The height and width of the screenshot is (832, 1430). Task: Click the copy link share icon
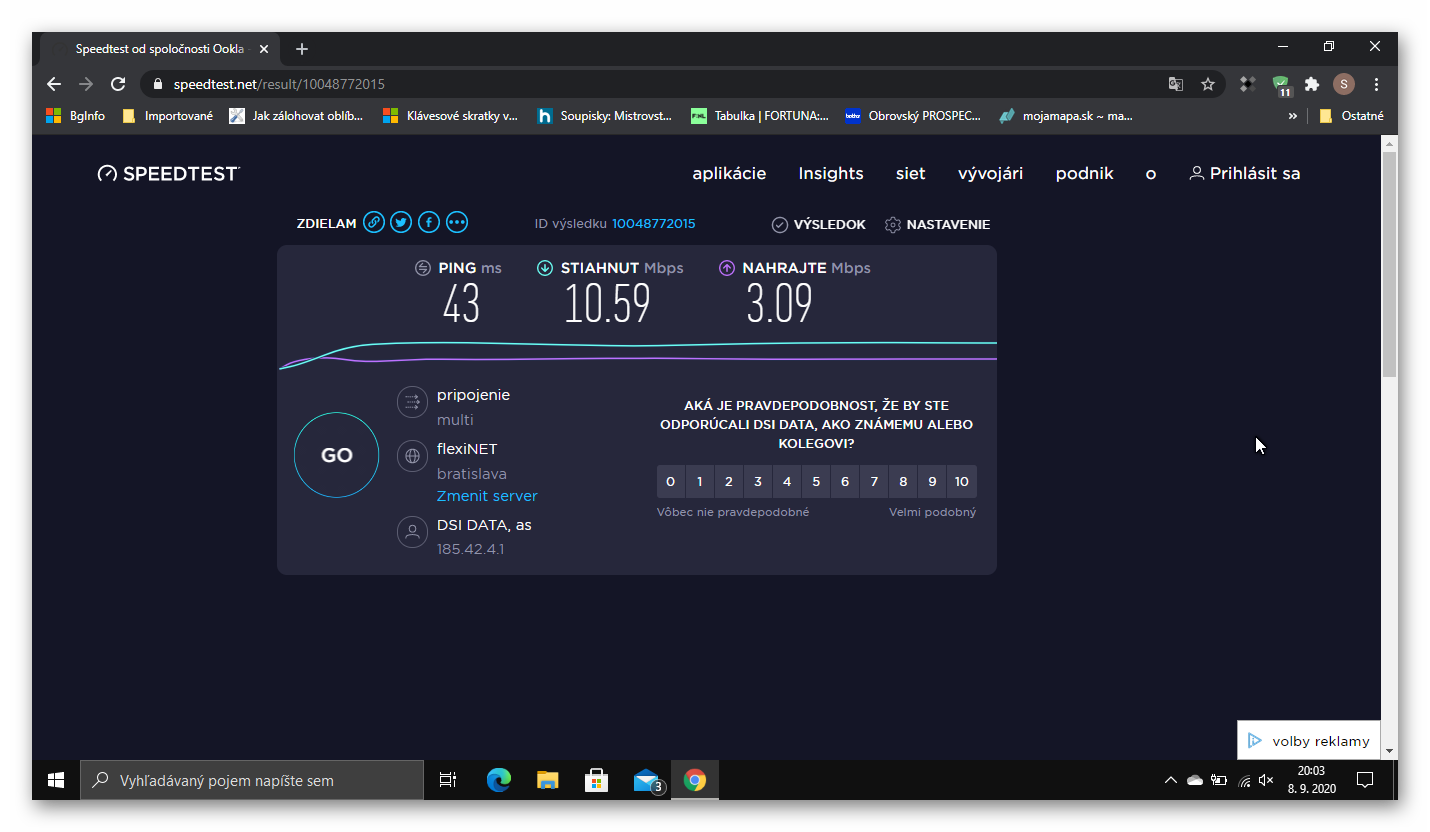pos(373,222)
